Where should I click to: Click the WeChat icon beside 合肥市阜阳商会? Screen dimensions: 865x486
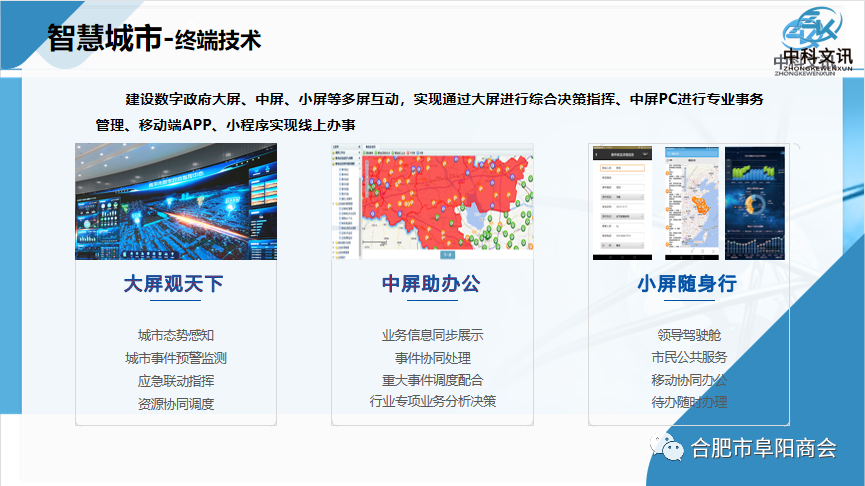666,447
